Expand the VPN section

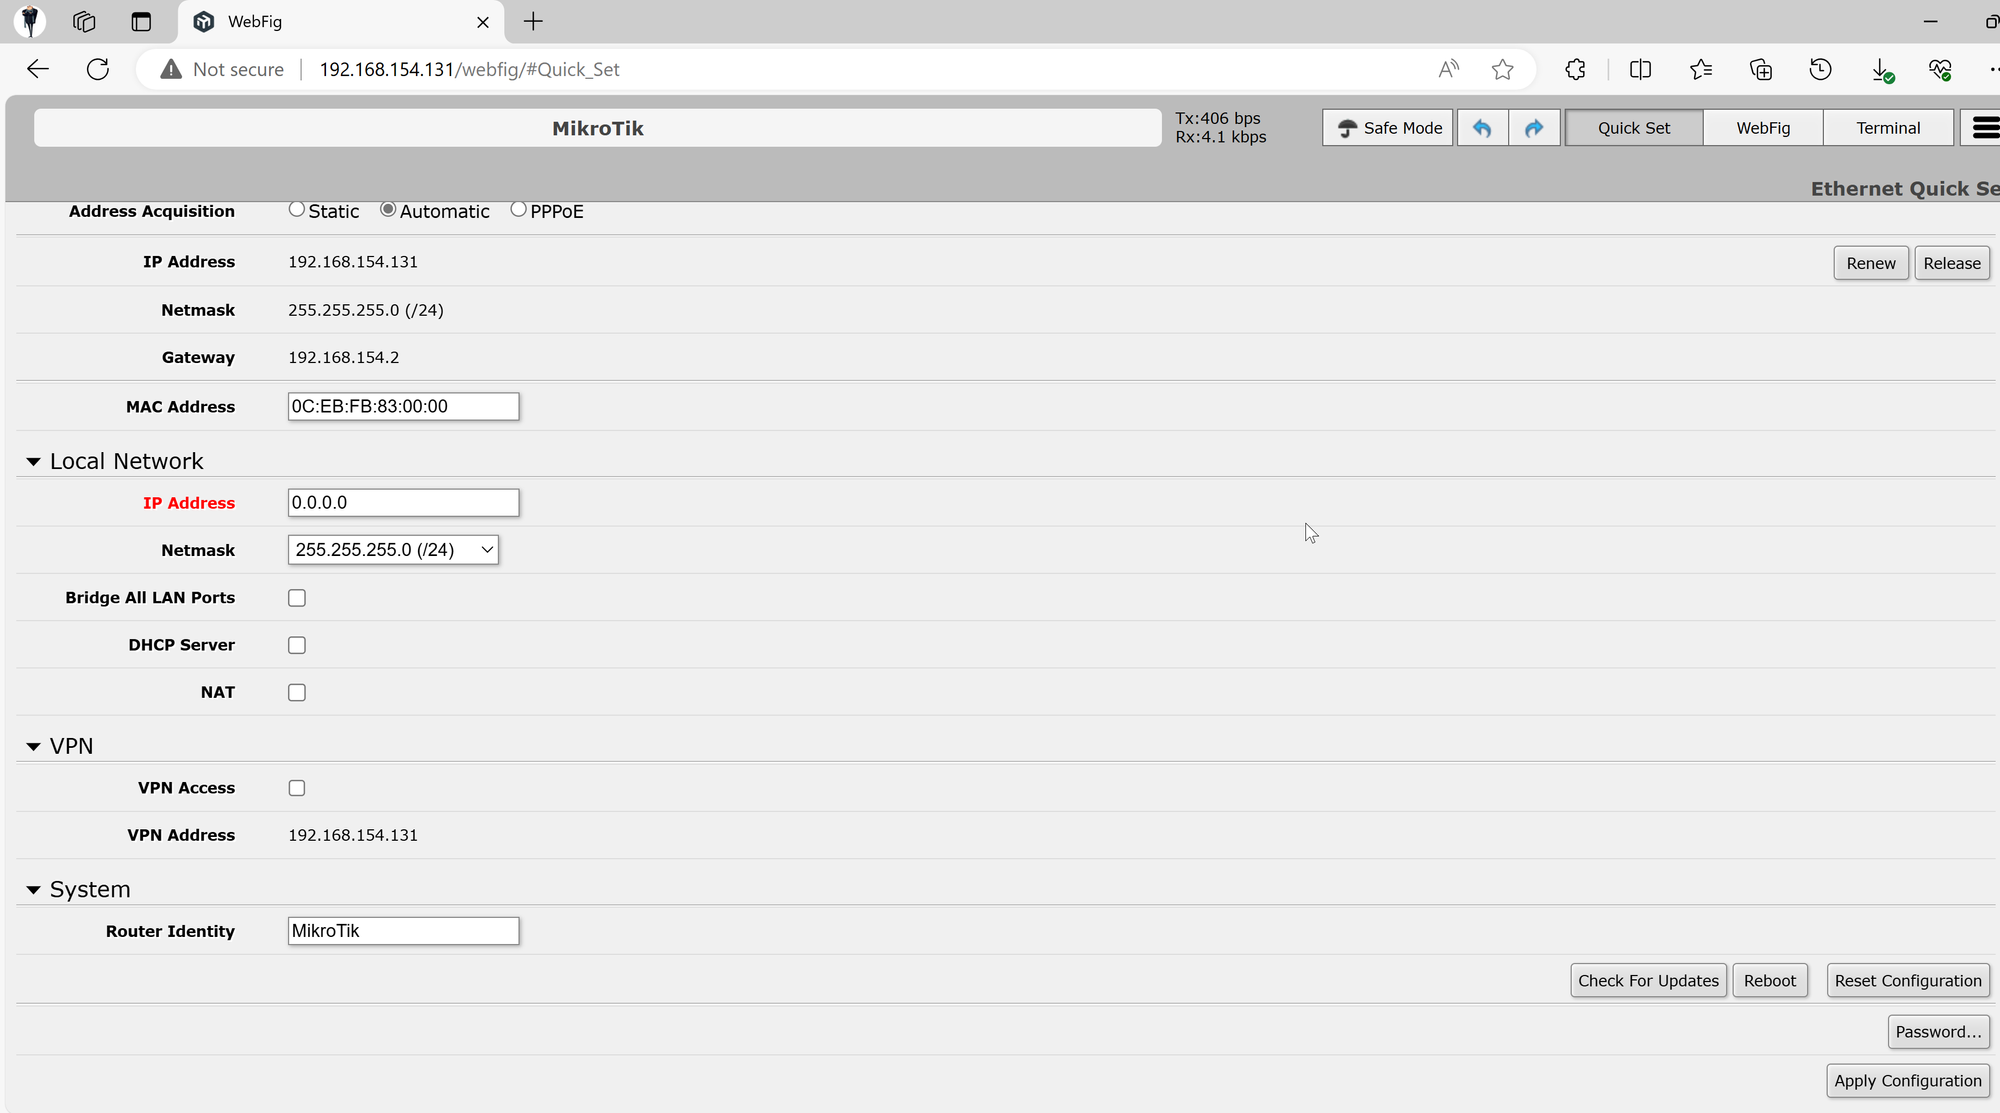pyautogui.click(x=33, y=746)
